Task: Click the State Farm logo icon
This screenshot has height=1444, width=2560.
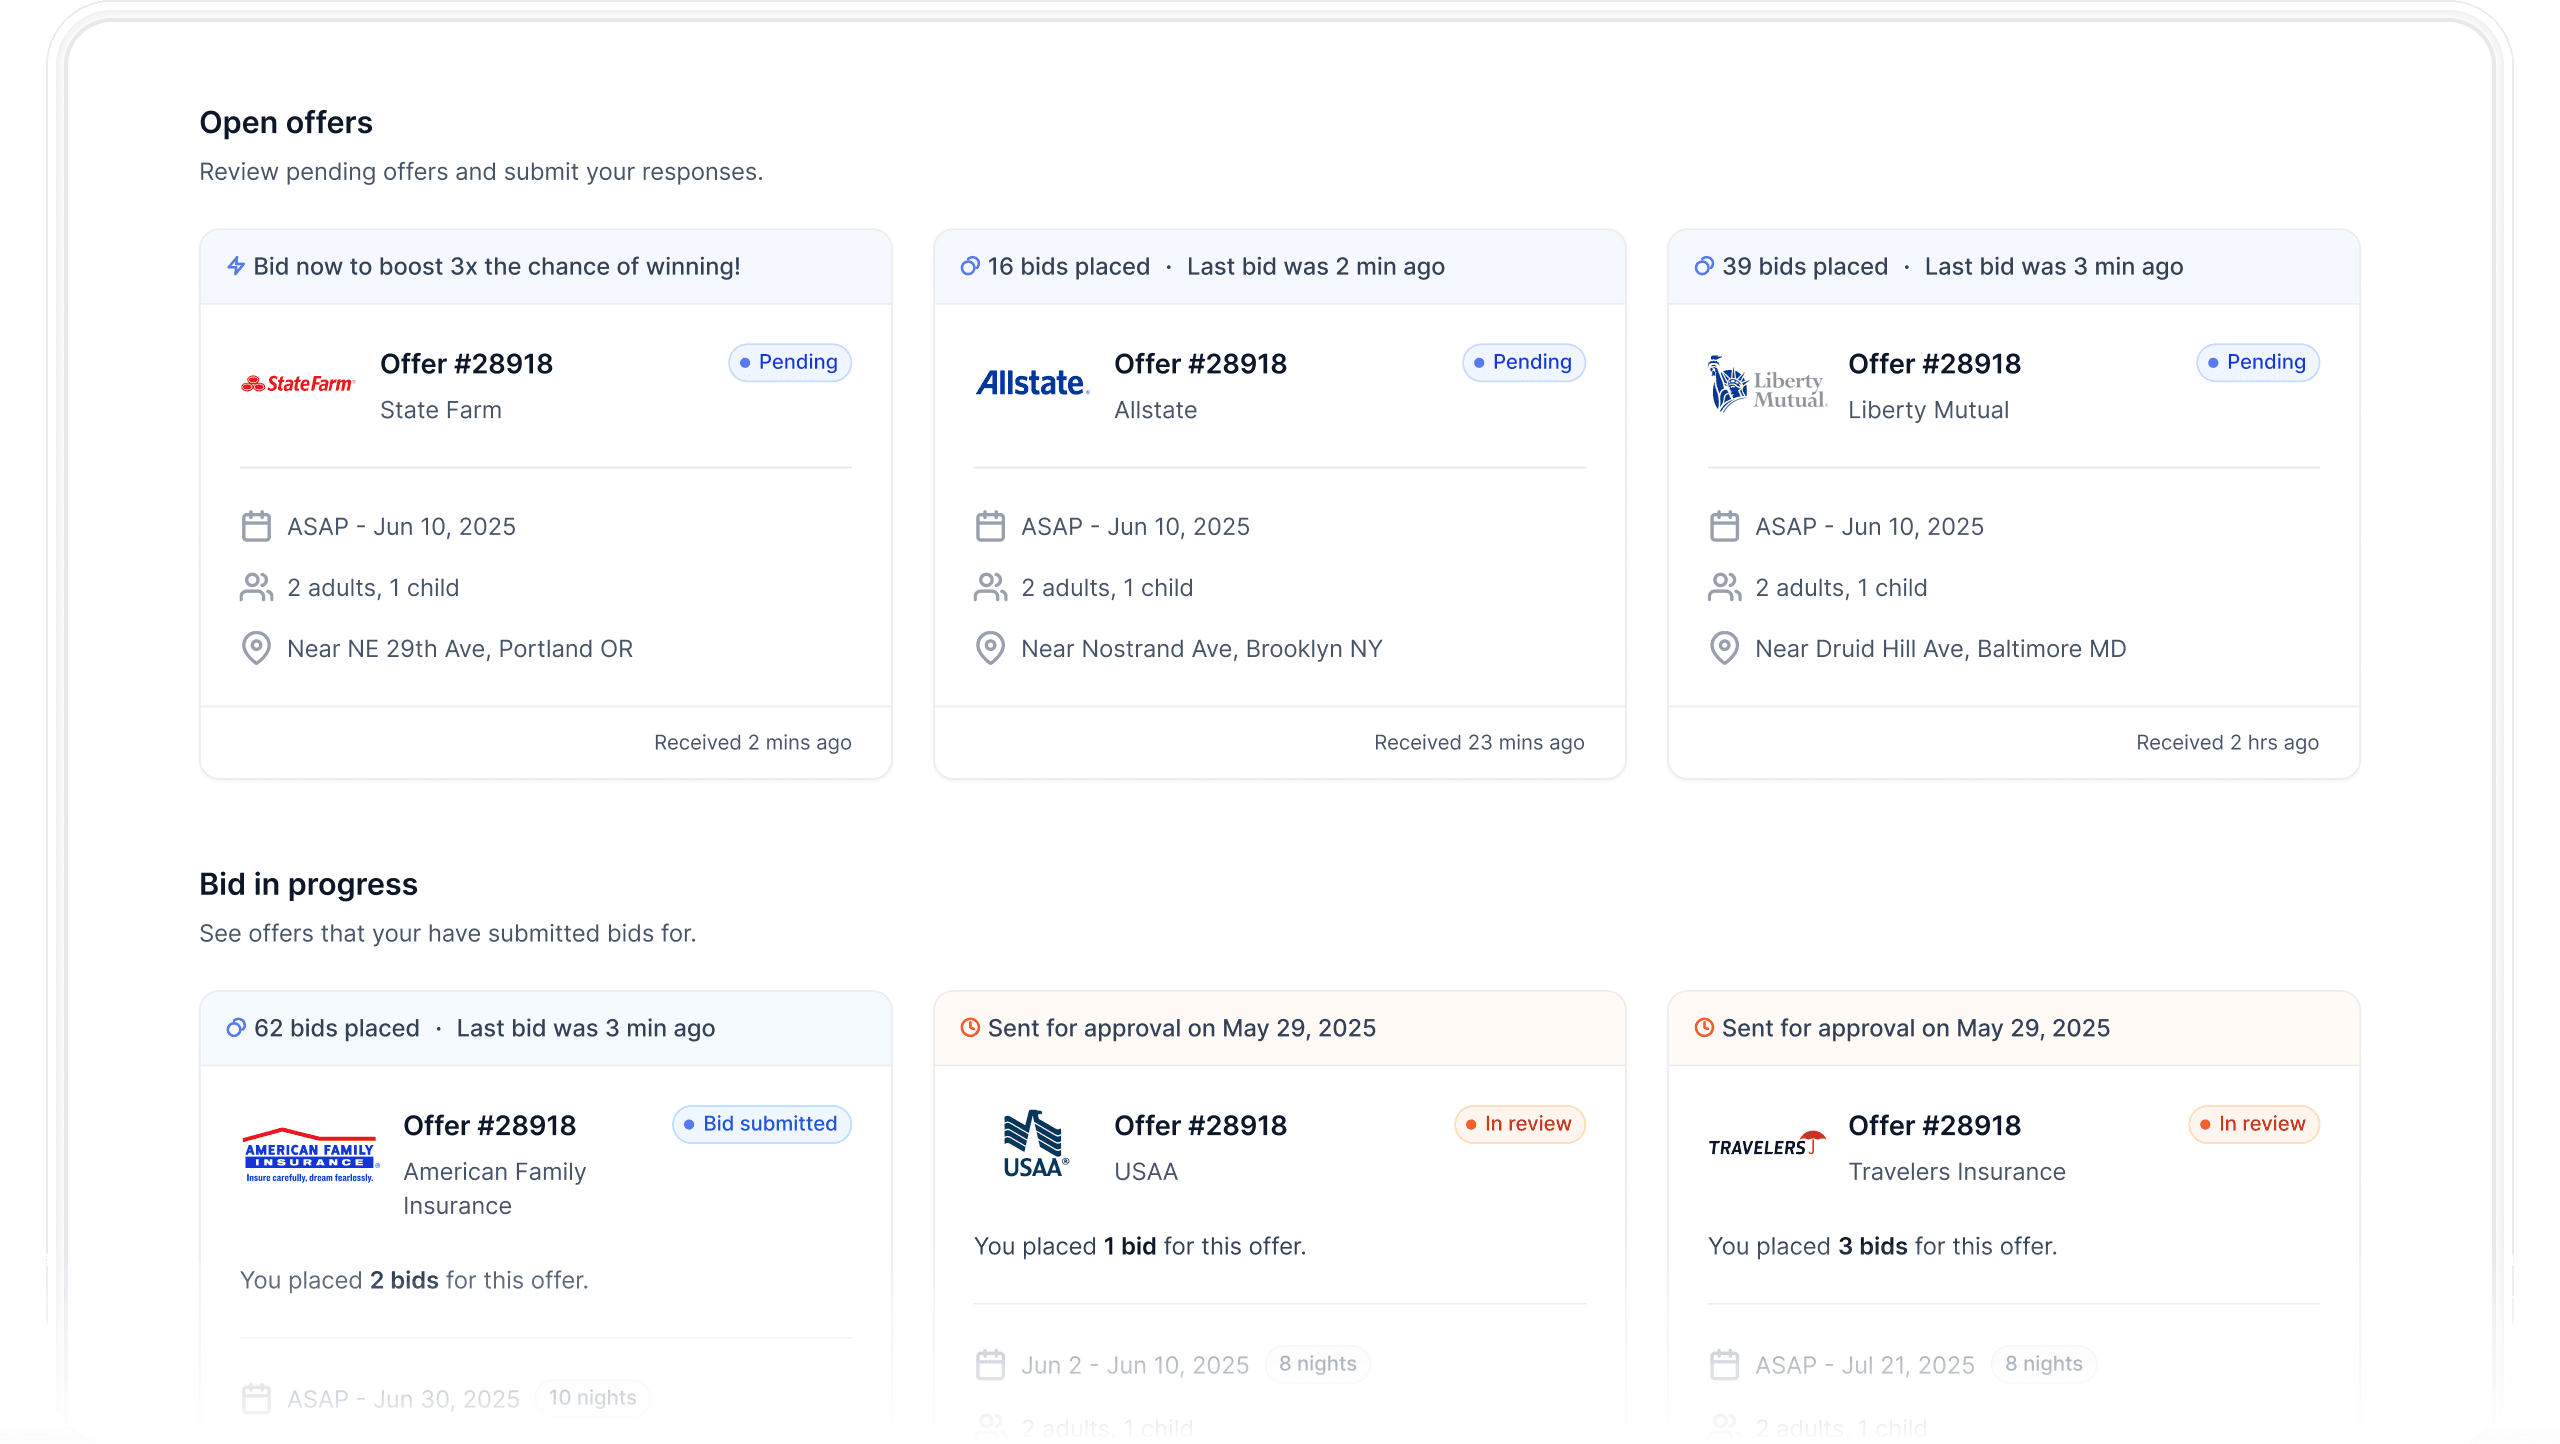Action: (297, 383)
